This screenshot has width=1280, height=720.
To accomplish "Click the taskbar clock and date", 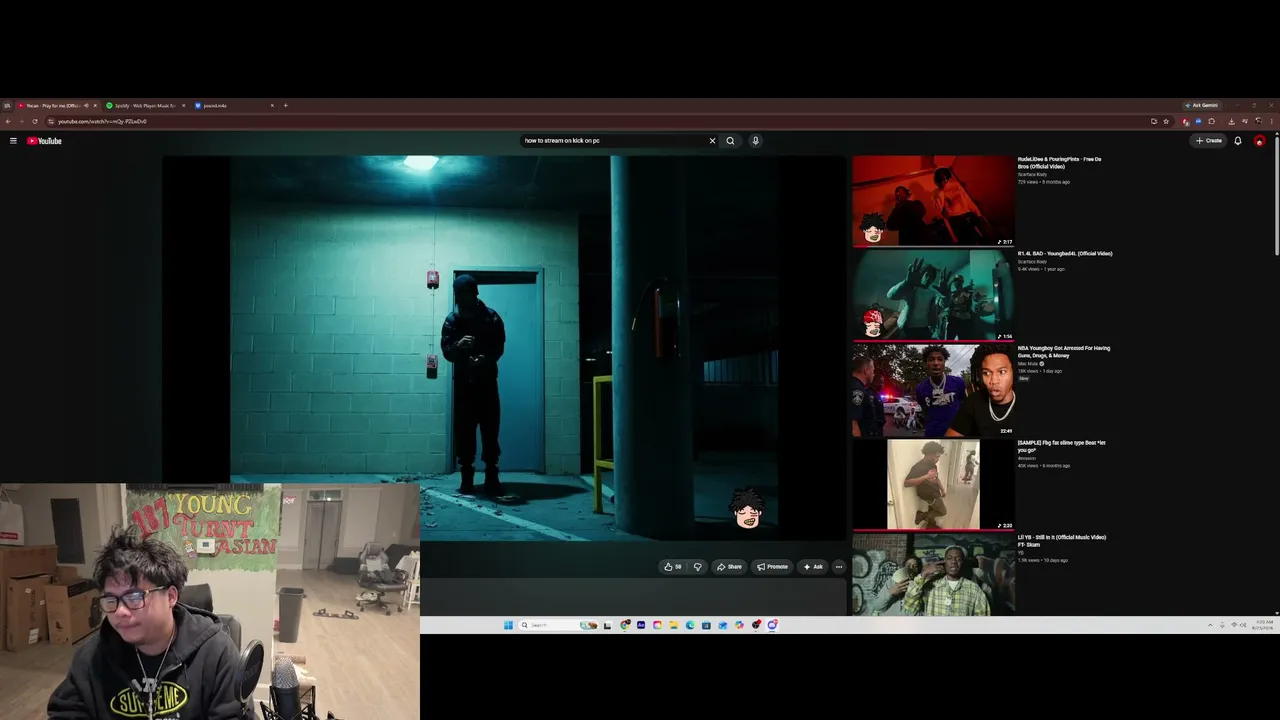I will click(1264, 625).
